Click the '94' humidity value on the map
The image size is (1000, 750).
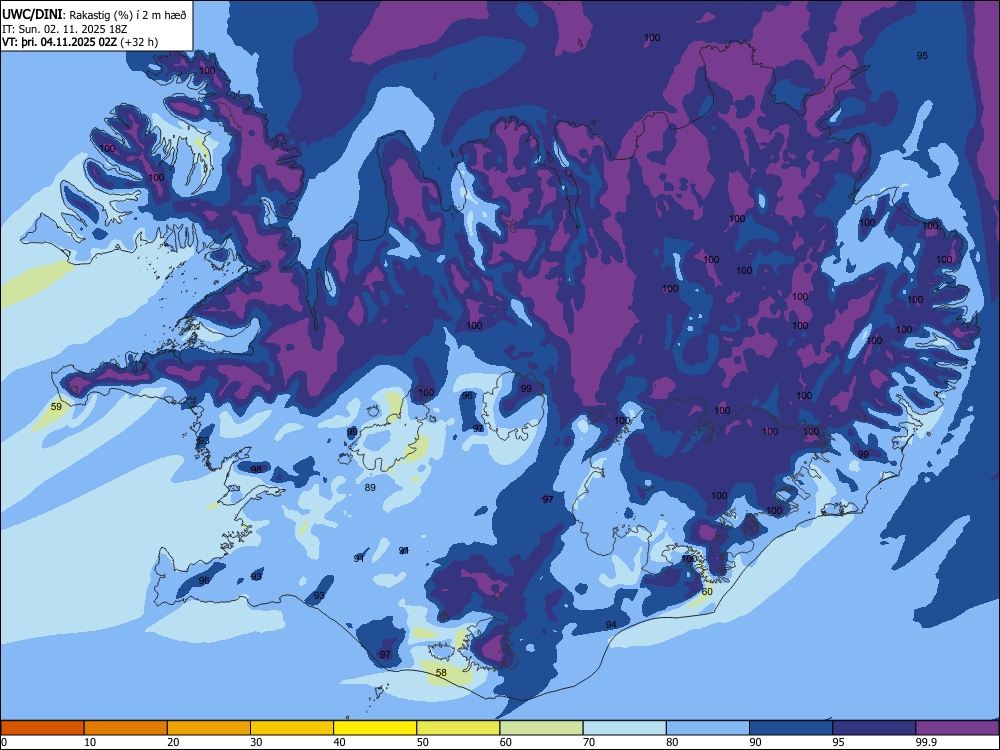coord(611,624)
